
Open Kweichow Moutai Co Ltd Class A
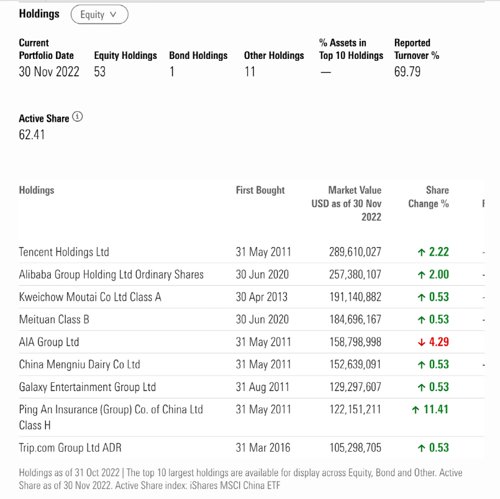(x=90, y=297)
